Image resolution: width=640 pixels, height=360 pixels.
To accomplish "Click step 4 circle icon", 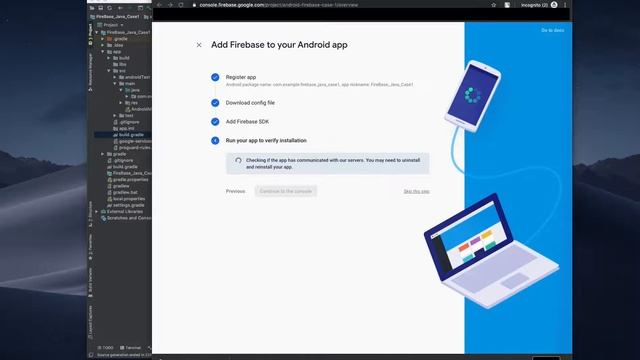I will pyautogui.click(x=215, y=140).
